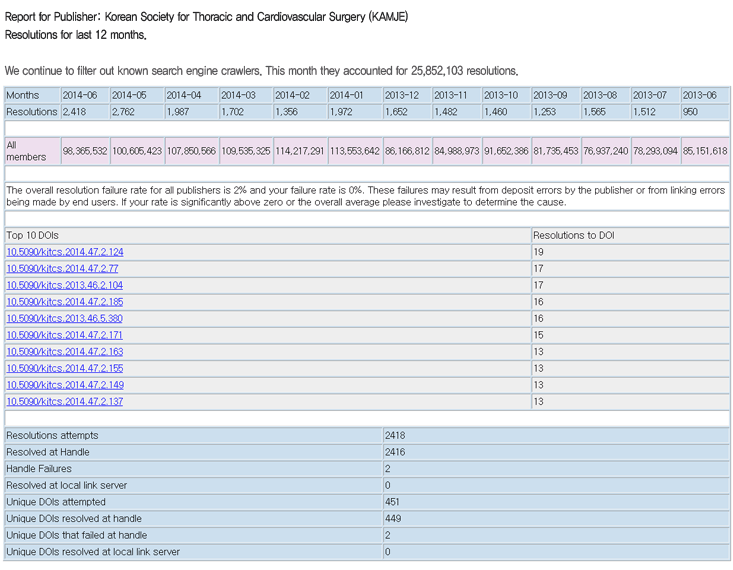733x570 pixels.
Task: Click All members value 76,937,240
Action: [x=606, y=151]
